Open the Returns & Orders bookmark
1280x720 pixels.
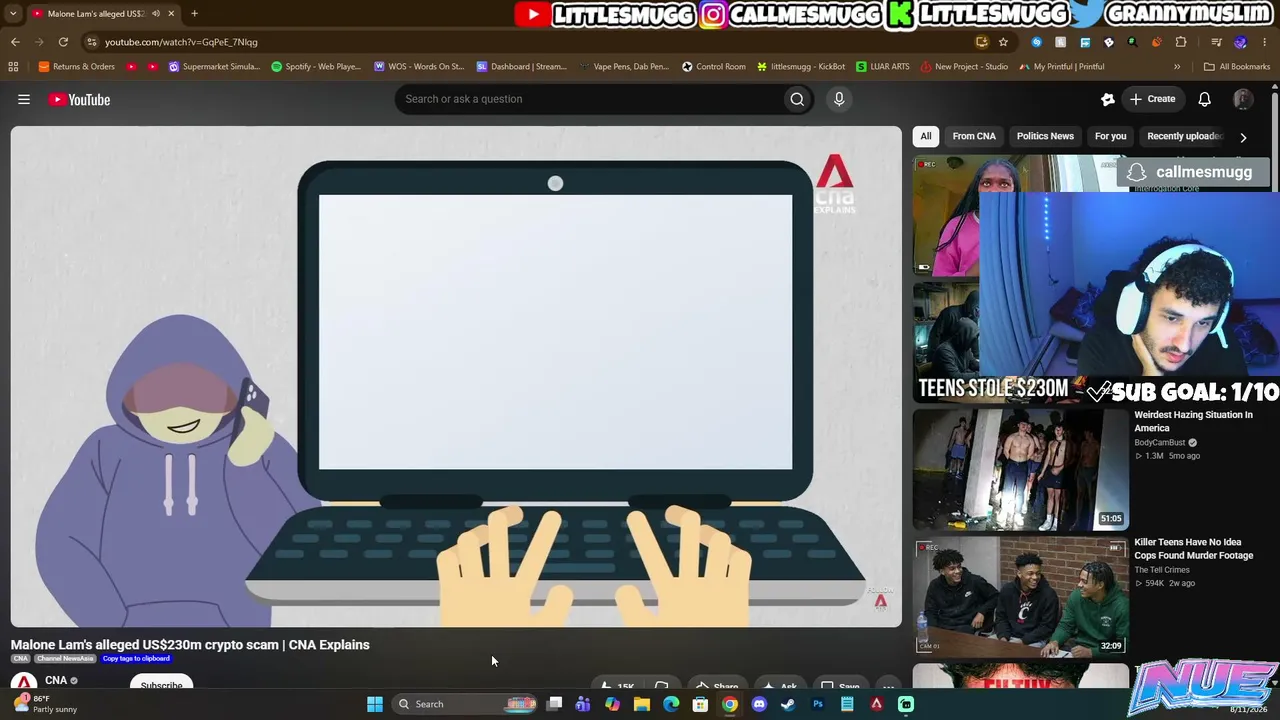pos(76,67)
